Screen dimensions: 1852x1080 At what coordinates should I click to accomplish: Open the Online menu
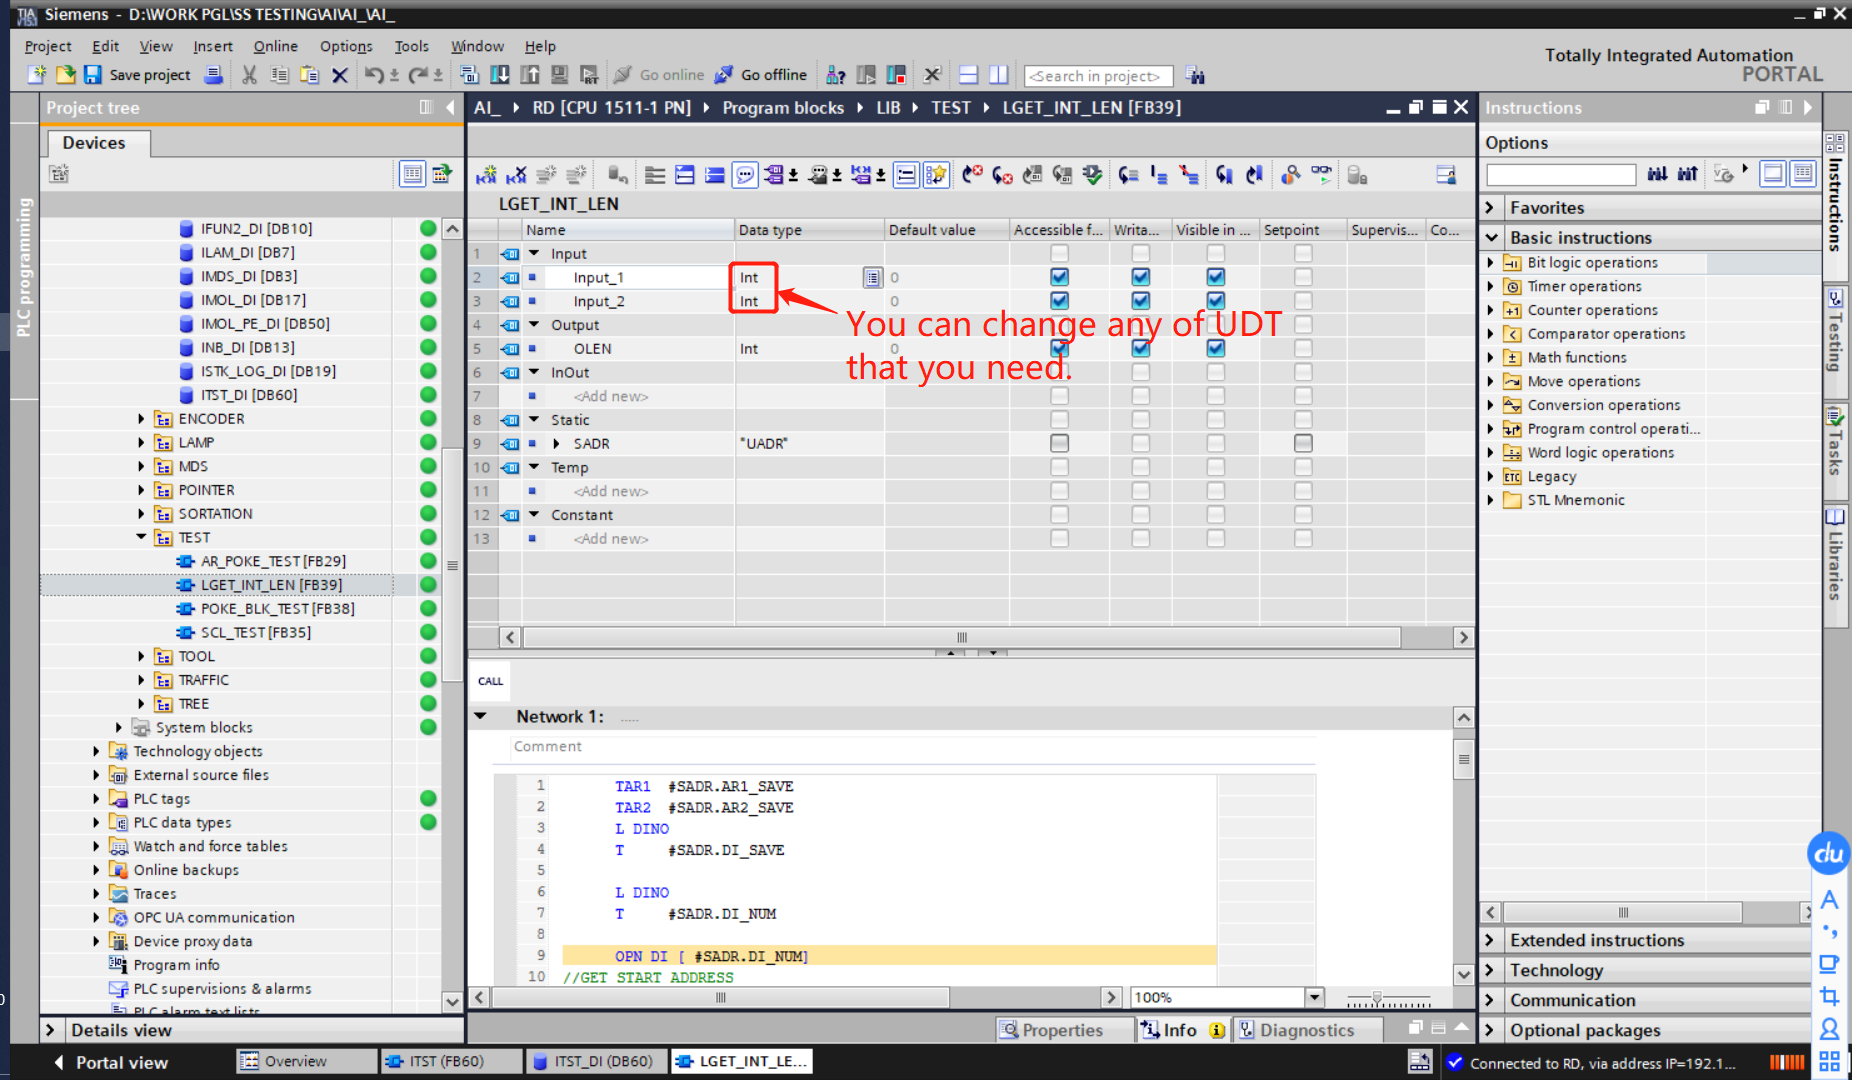pos(275,46)
